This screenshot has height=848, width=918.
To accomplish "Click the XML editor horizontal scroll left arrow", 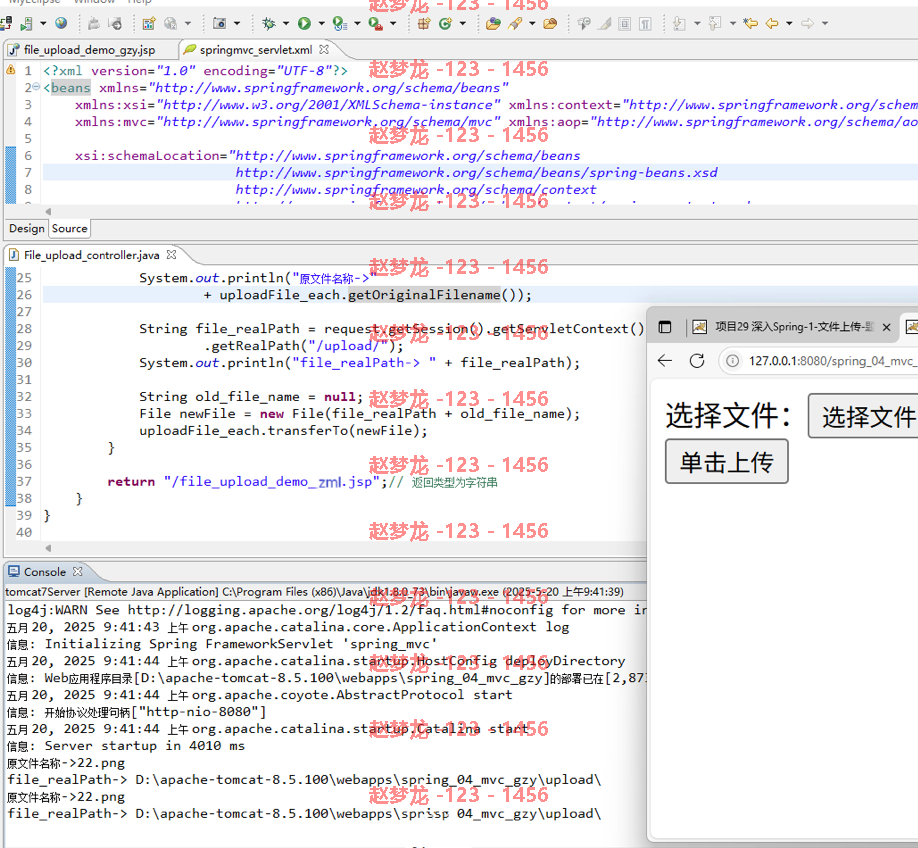I will 49,211.
